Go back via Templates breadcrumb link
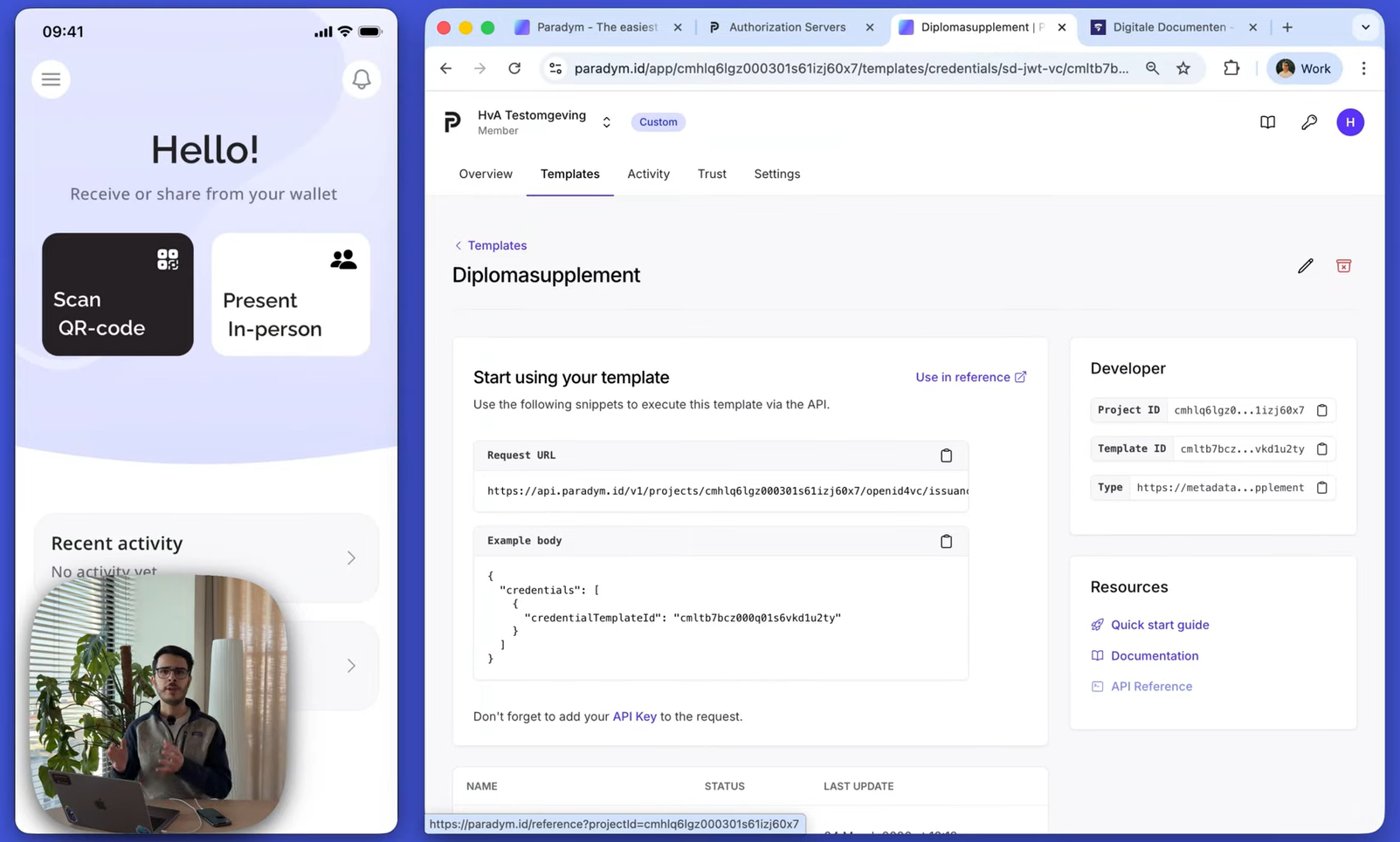This screenshot has width=1400, height=842. 490,245
